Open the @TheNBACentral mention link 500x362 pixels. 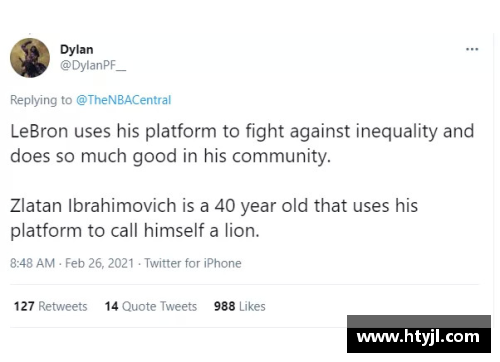point(123,100)
